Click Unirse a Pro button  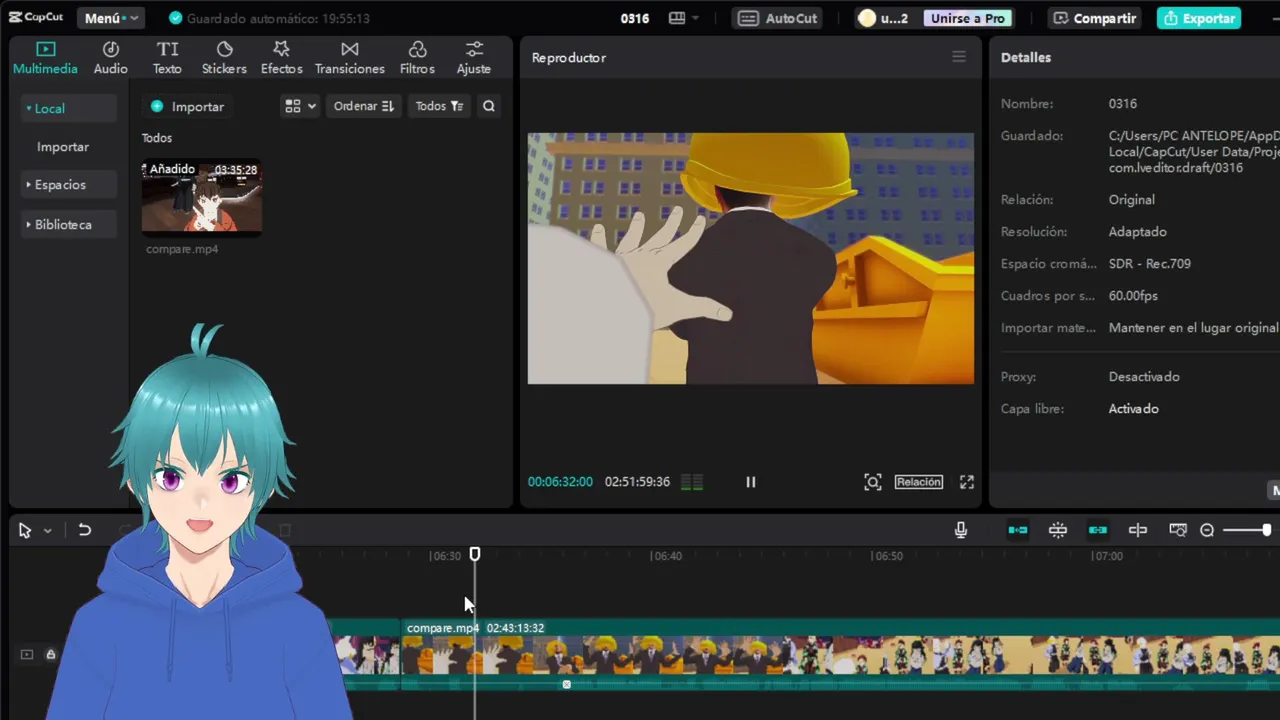pos(967,18)
